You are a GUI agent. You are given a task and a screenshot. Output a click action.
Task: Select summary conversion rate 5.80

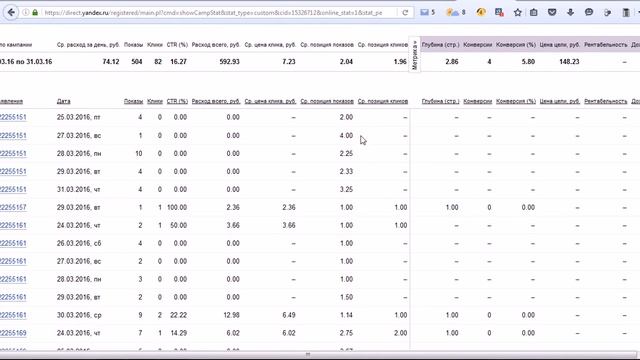coord(528,62)
